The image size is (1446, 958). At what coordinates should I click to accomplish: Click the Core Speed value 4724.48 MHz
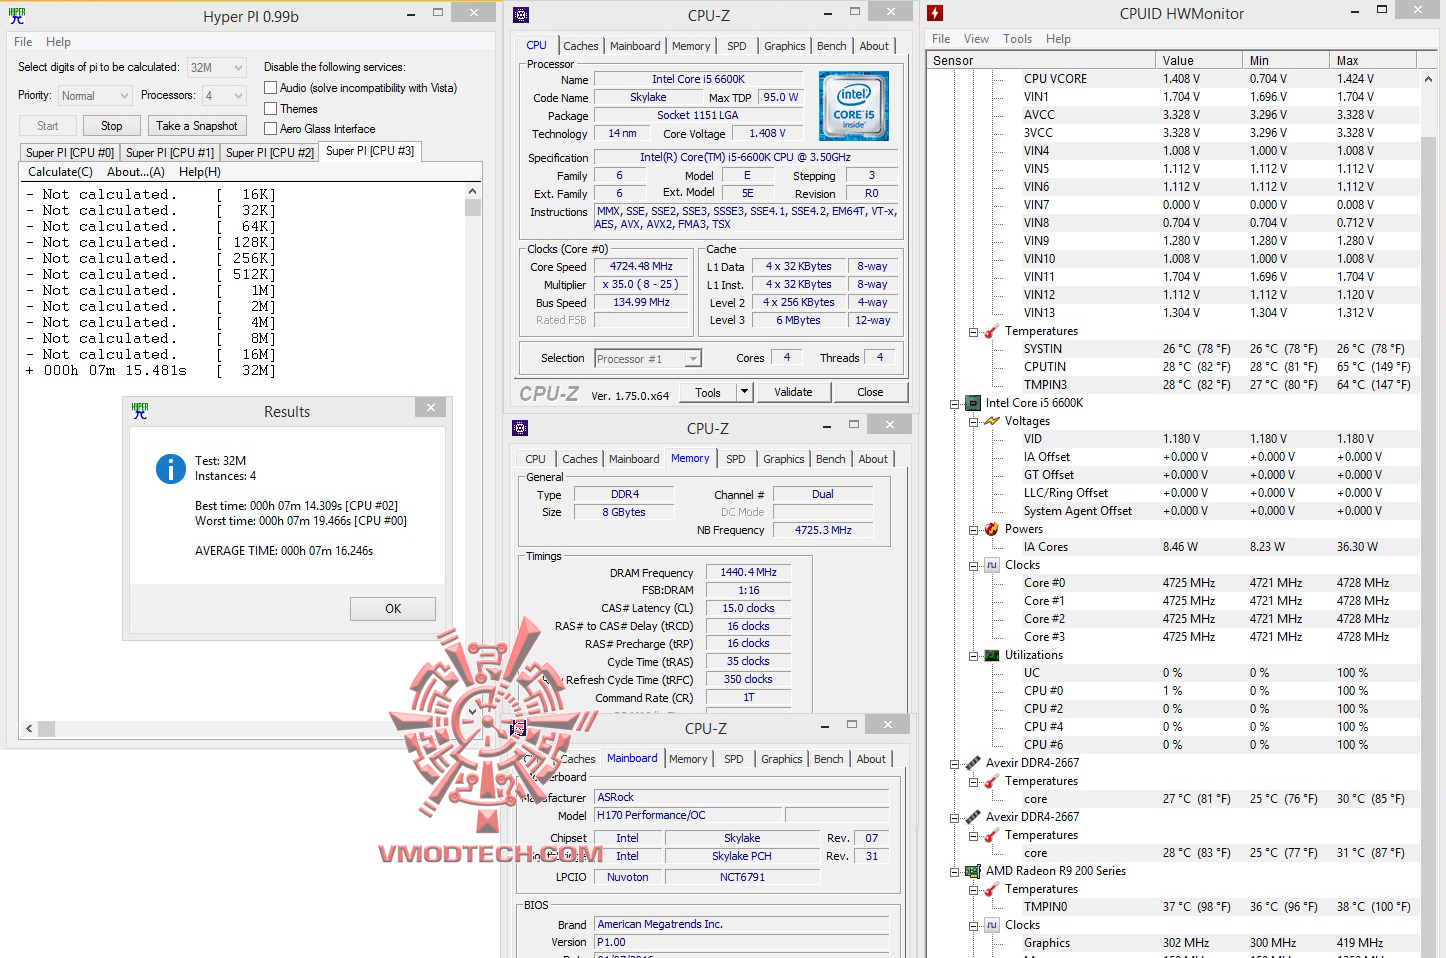(641, 266)
